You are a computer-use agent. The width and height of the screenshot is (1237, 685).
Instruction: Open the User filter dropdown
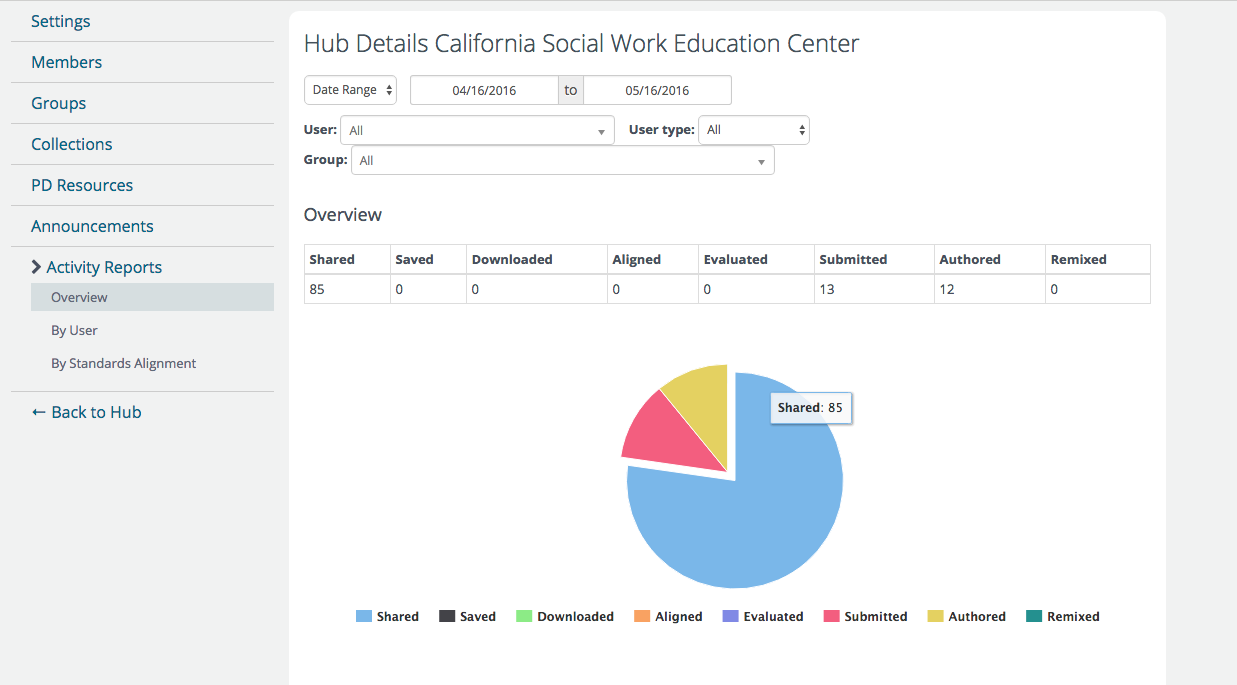point(477,131)
